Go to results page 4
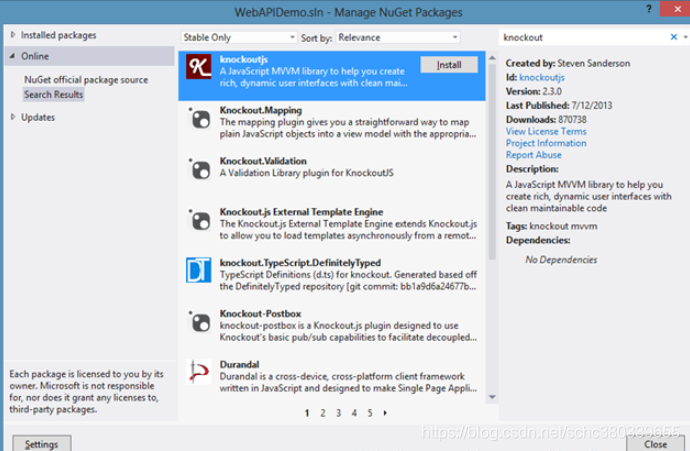The width and height of the screenshot is (690, 451). pos(354,413)
